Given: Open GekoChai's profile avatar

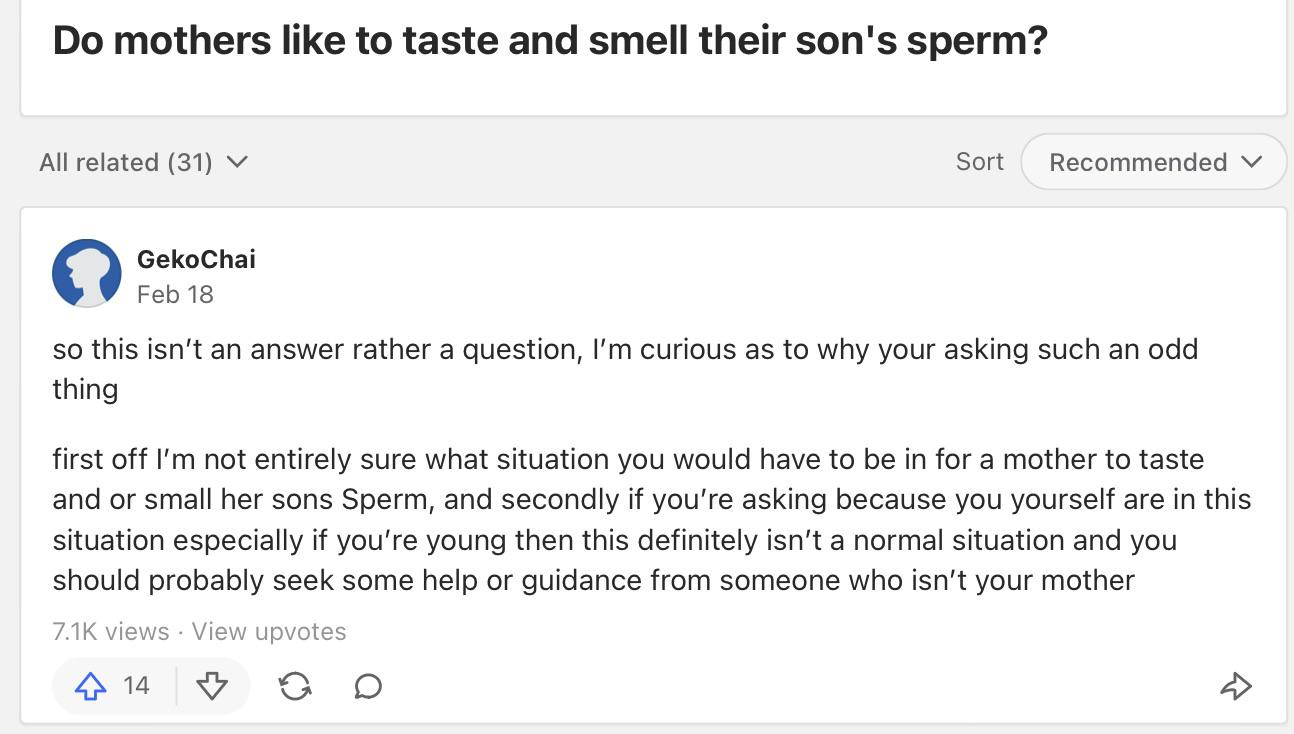Looking at the screenshot, I should coord(87,273).
